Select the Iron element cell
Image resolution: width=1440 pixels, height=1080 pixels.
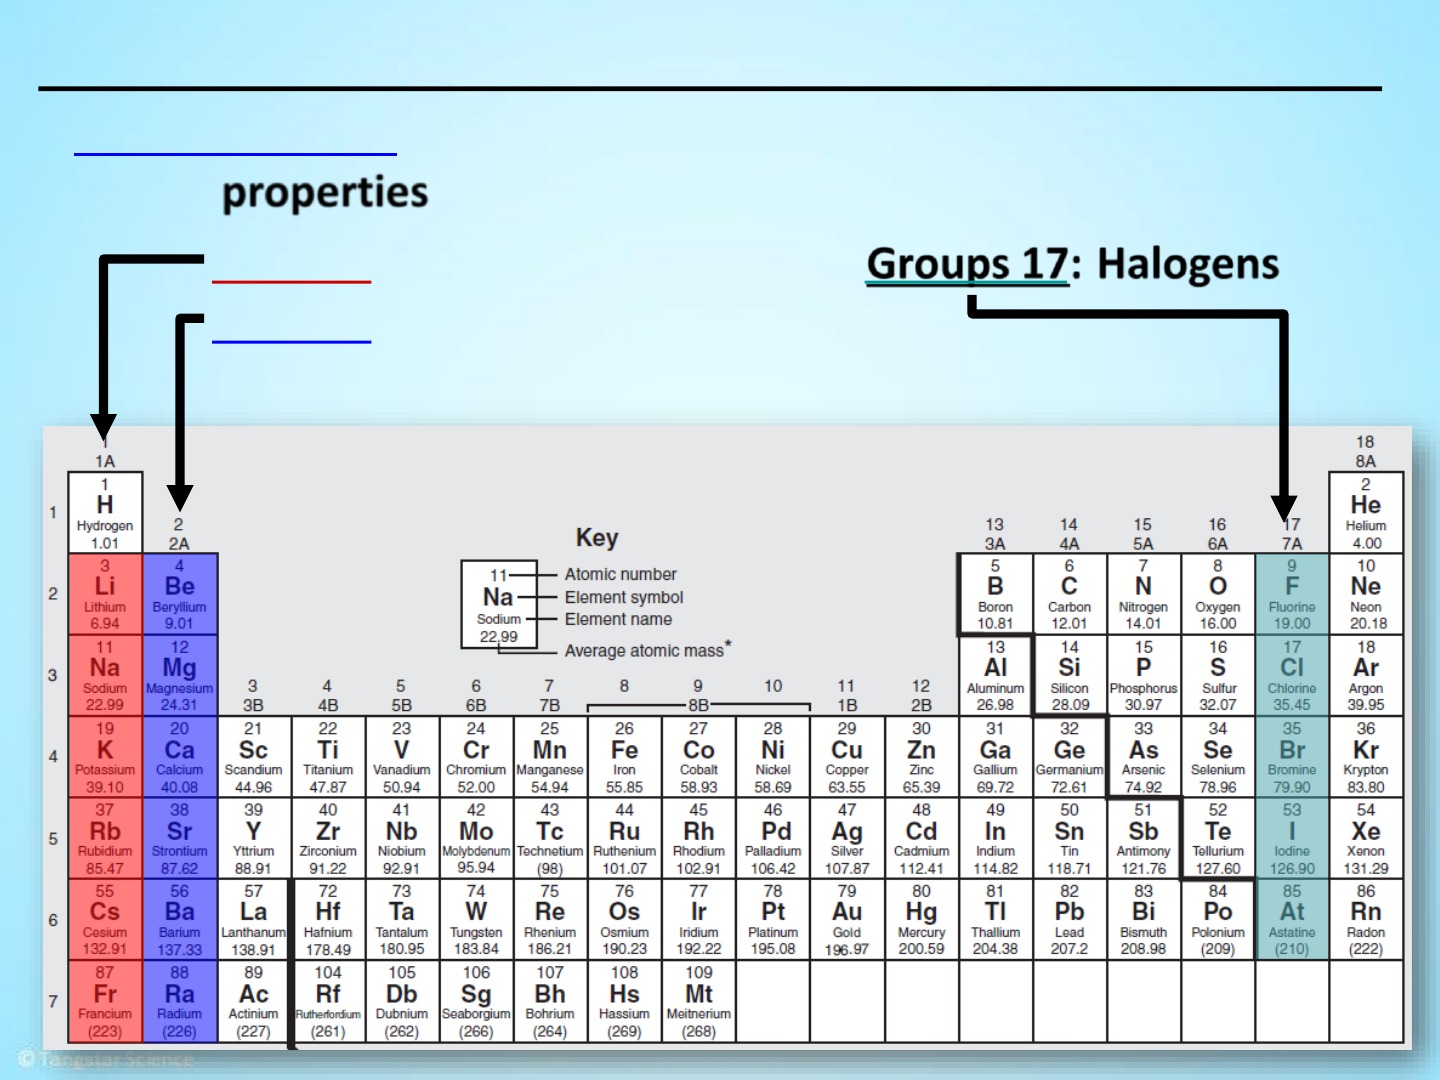tap(624, 757)
